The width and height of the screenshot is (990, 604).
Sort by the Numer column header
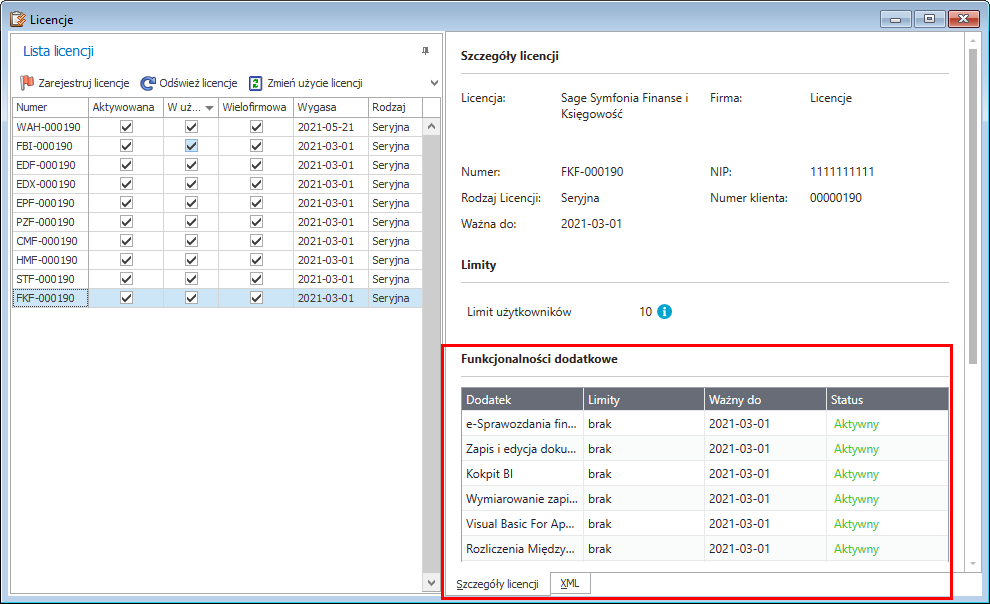[x=51, y=107]
